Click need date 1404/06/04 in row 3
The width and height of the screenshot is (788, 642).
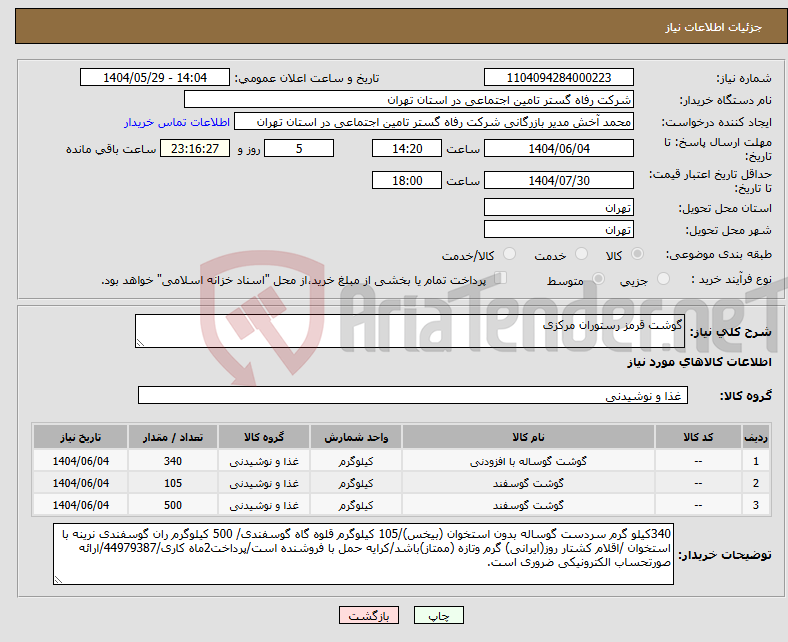click(80, 505)
